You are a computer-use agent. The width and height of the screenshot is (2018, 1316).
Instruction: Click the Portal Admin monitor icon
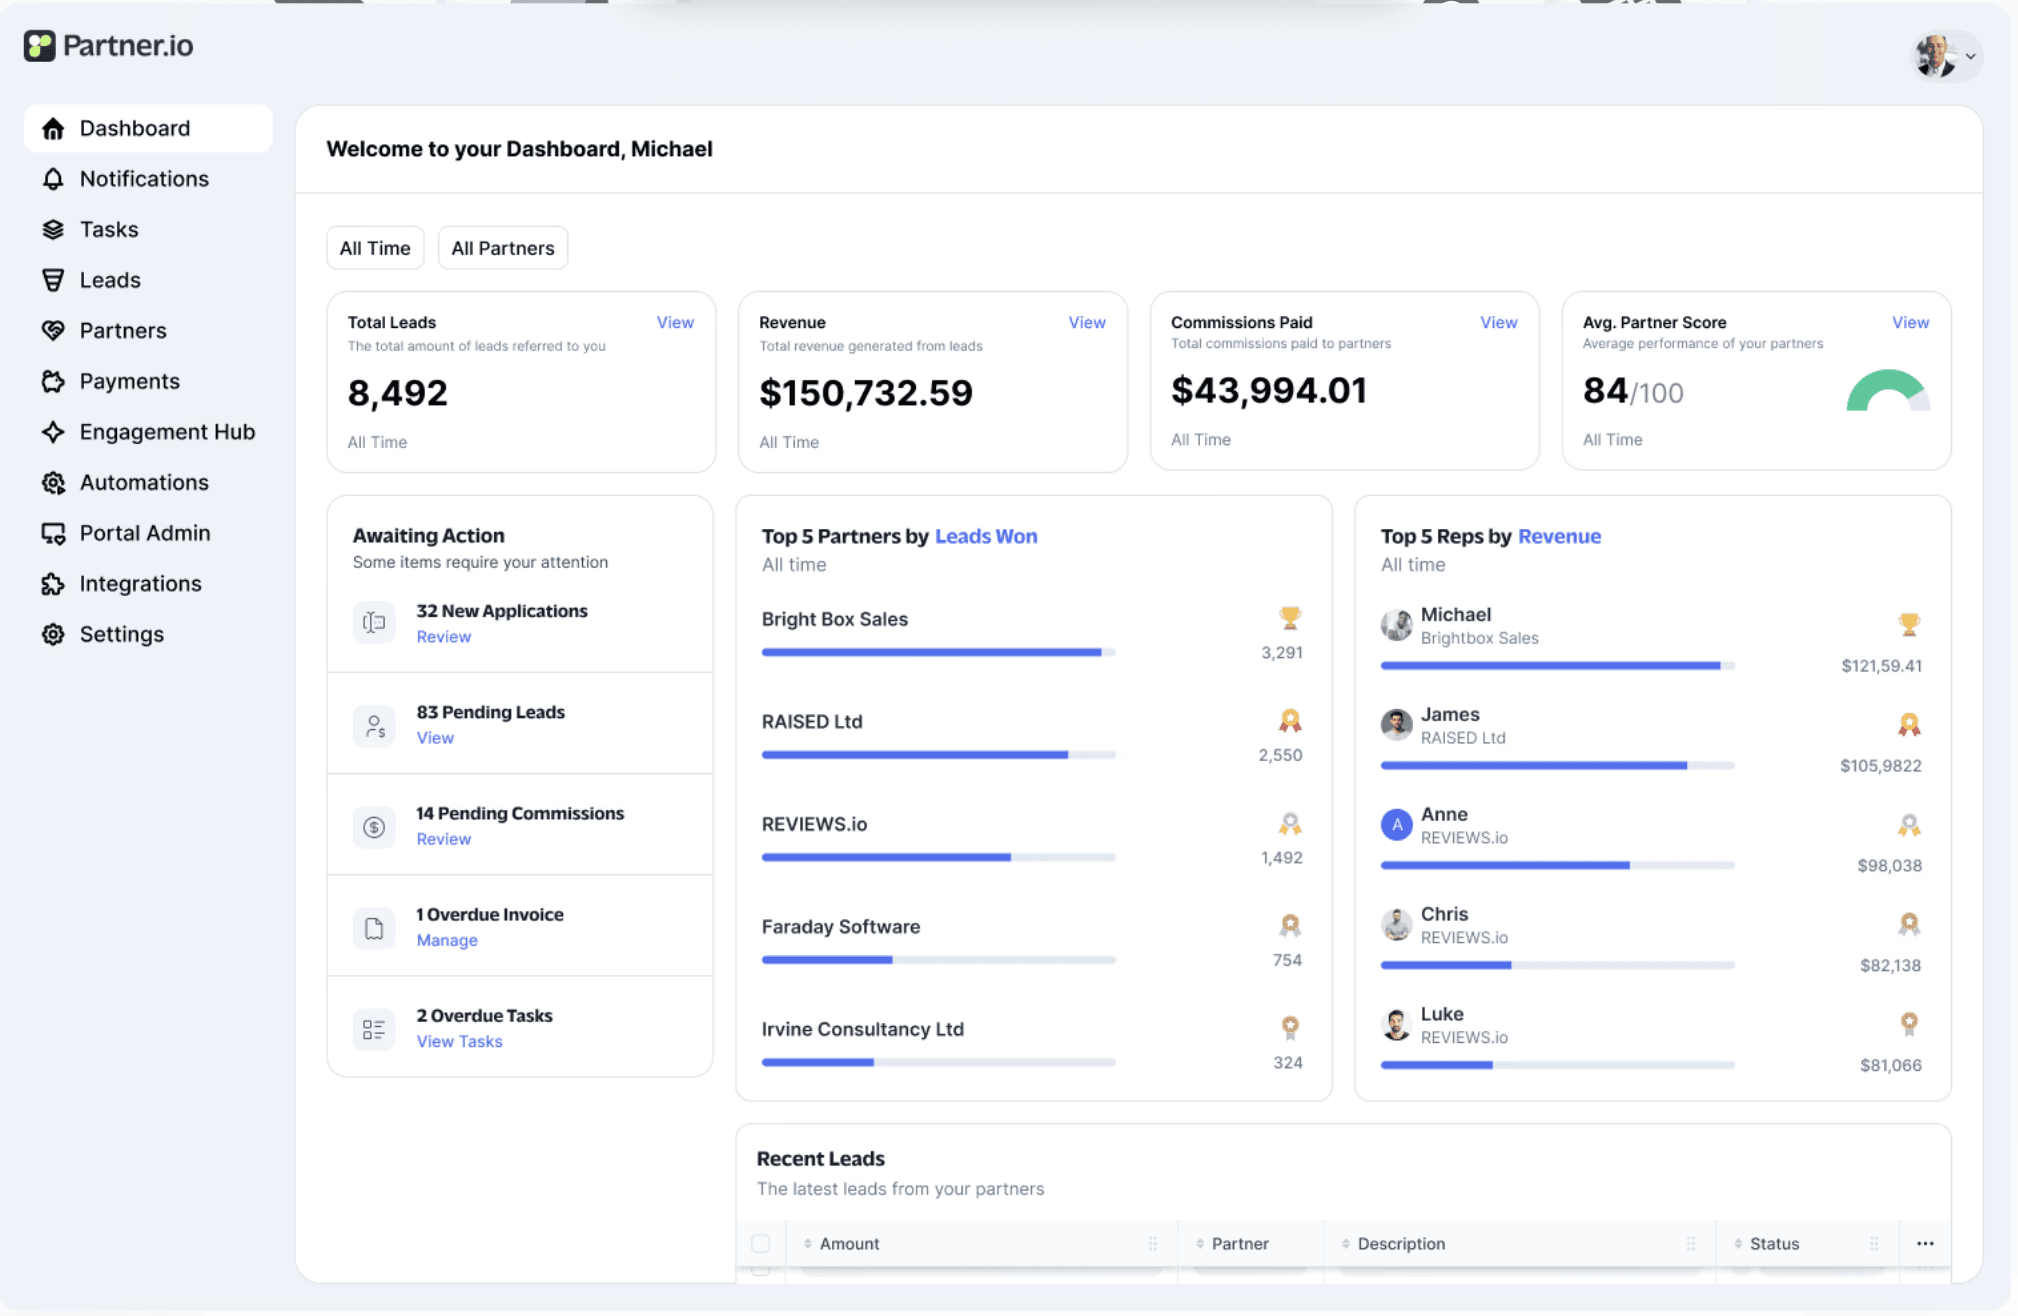(53, 533)
